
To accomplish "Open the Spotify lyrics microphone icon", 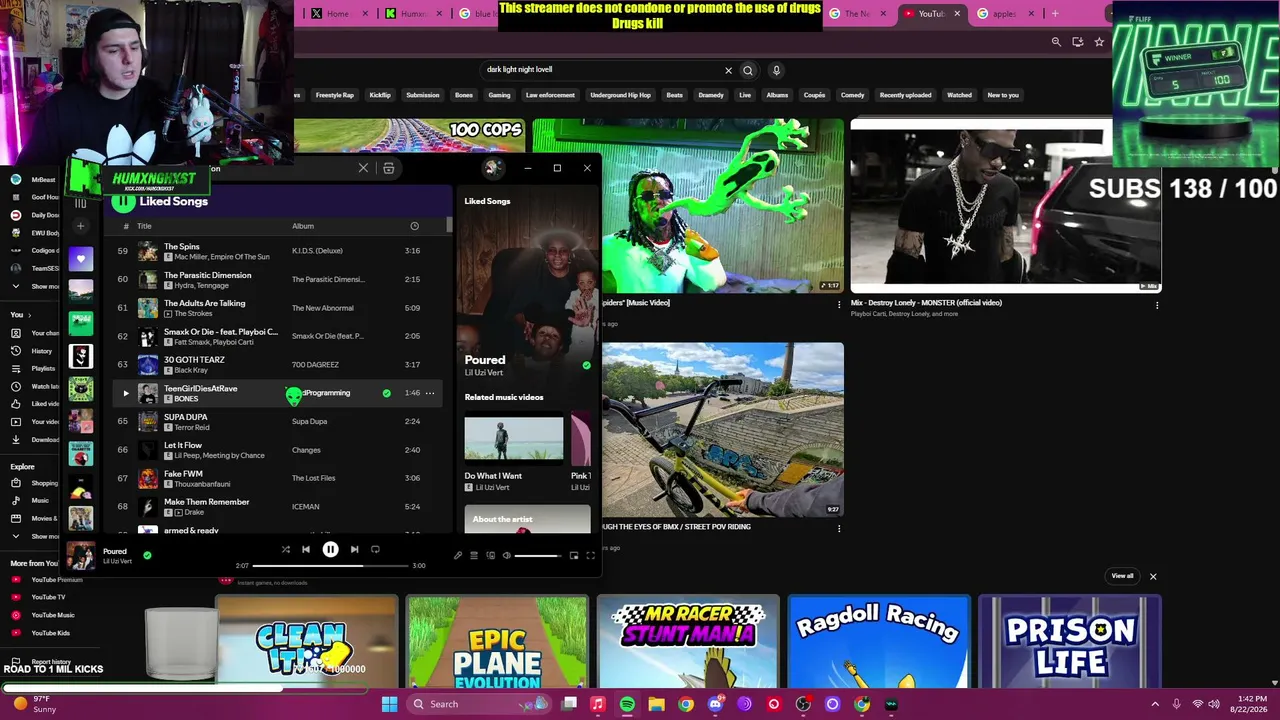I will 458,555.
